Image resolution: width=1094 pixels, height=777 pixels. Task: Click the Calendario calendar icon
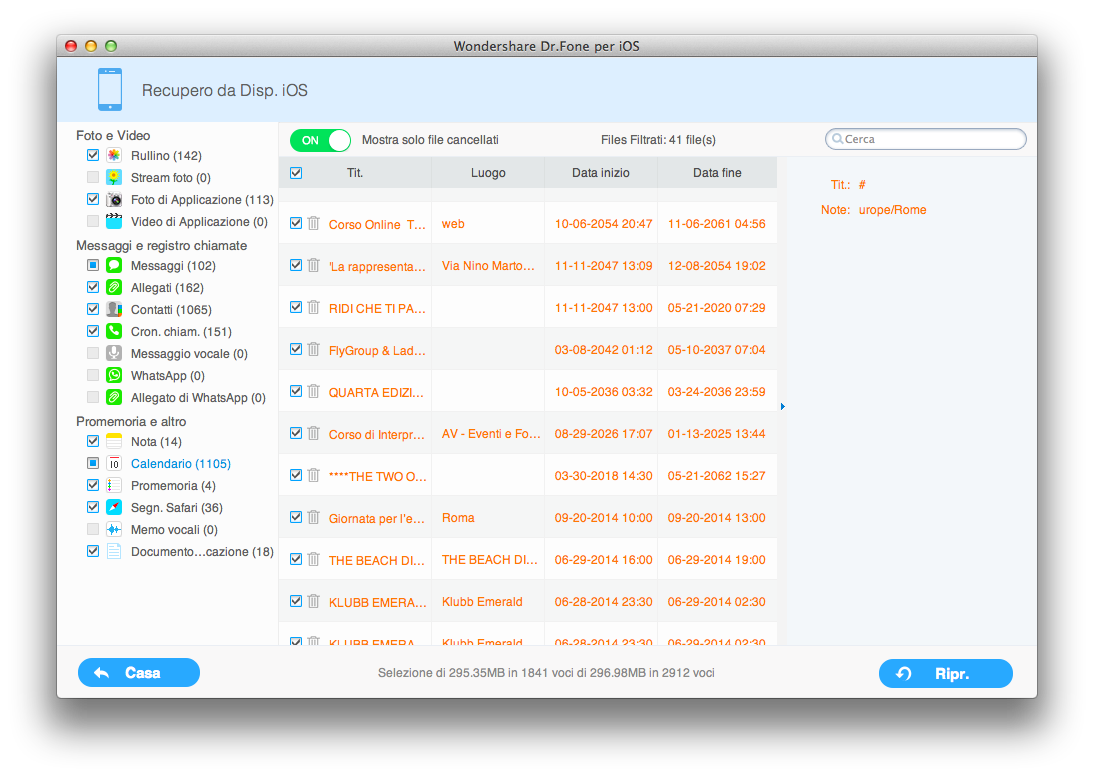coord(114,463)
